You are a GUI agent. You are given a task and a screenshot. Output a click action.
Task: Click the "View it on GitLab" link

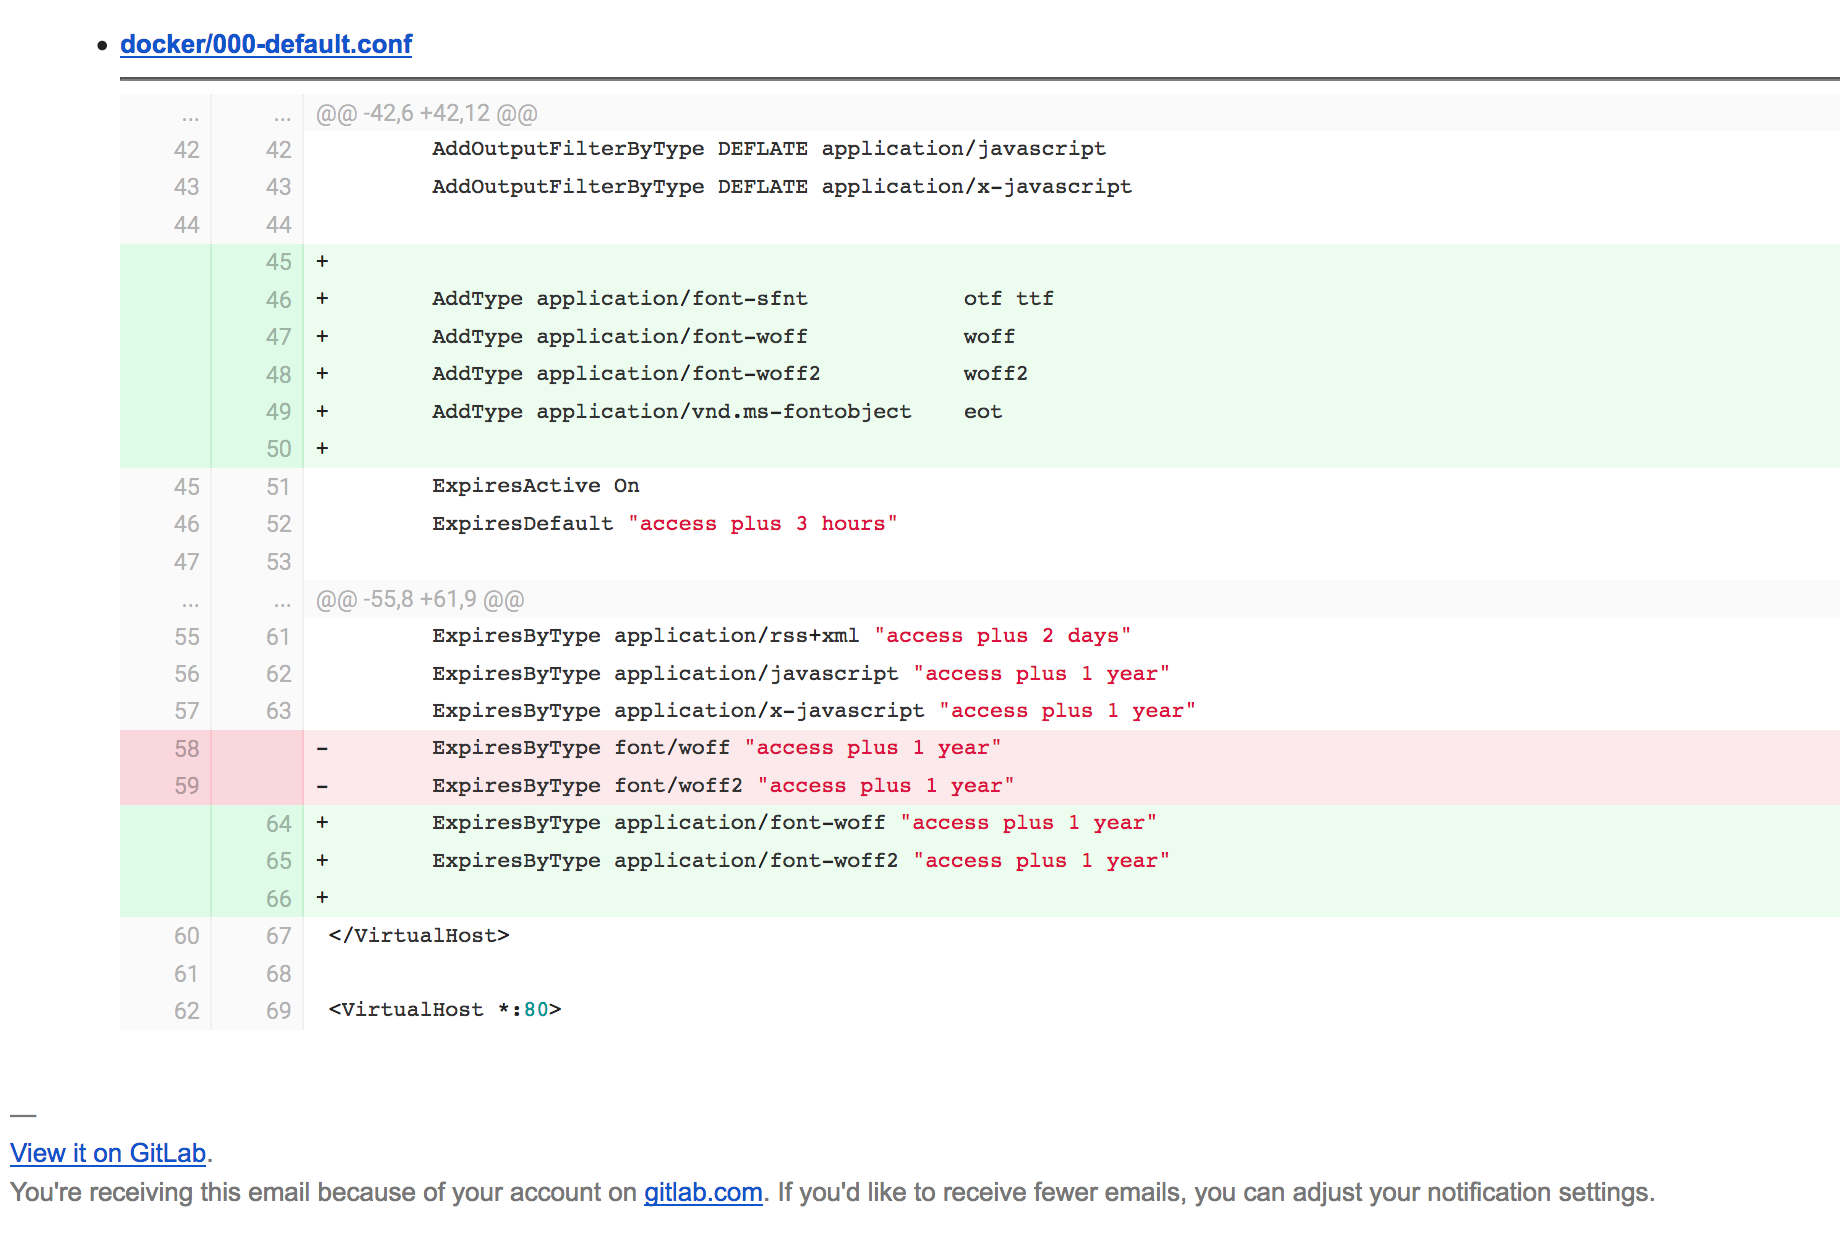[108, 1153]
